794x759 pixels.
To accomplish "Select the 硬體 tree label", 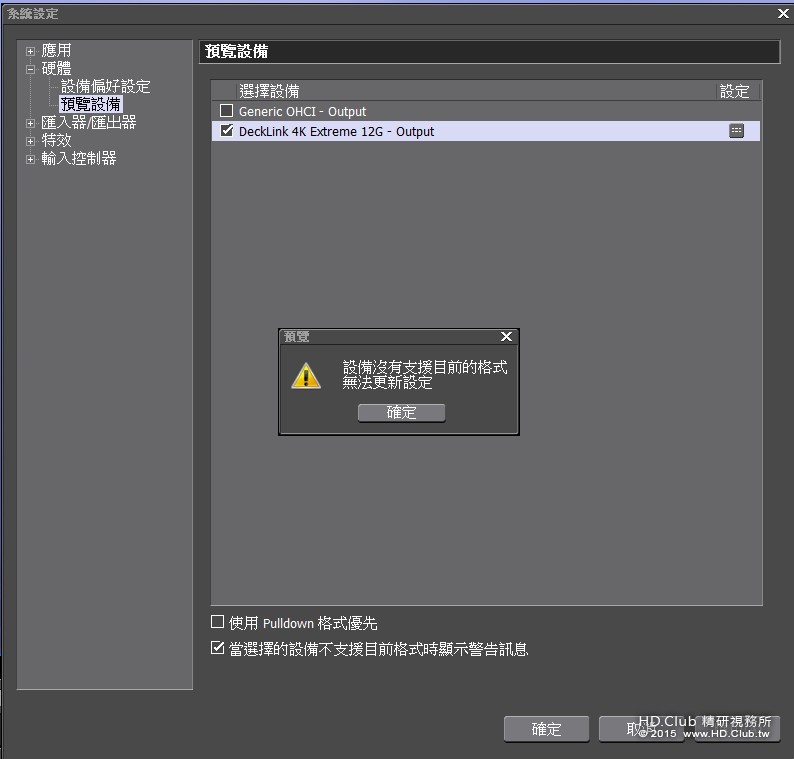I will click(x=56, y=68).
